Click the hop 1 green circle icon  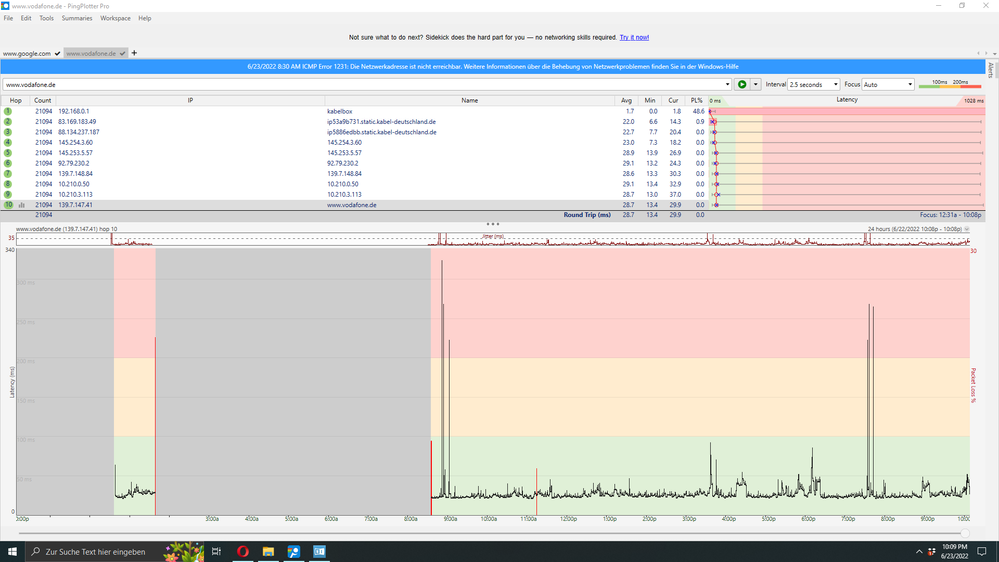(8, 111)
